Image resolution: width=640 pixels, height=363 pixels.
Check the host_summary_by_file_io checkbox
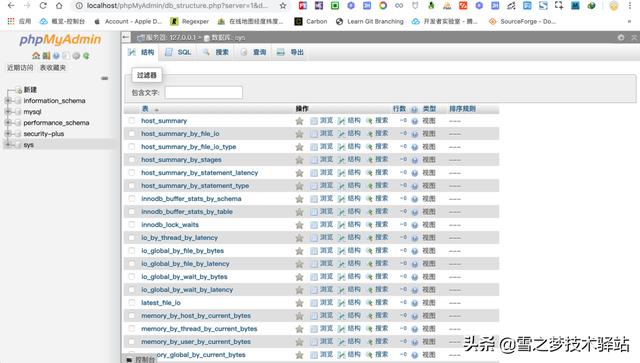pyautogui.click(x=131, y=134)
